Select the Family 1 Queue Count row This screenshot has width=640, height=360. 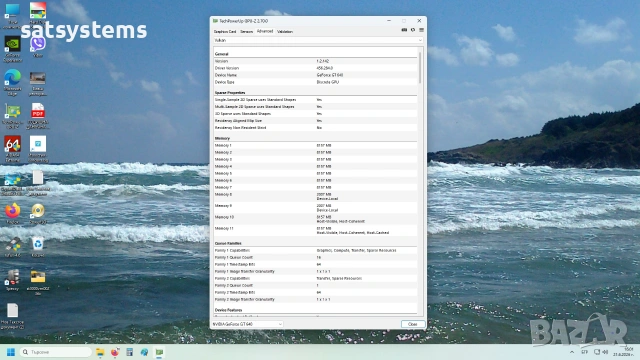click(x=316, y=258)
